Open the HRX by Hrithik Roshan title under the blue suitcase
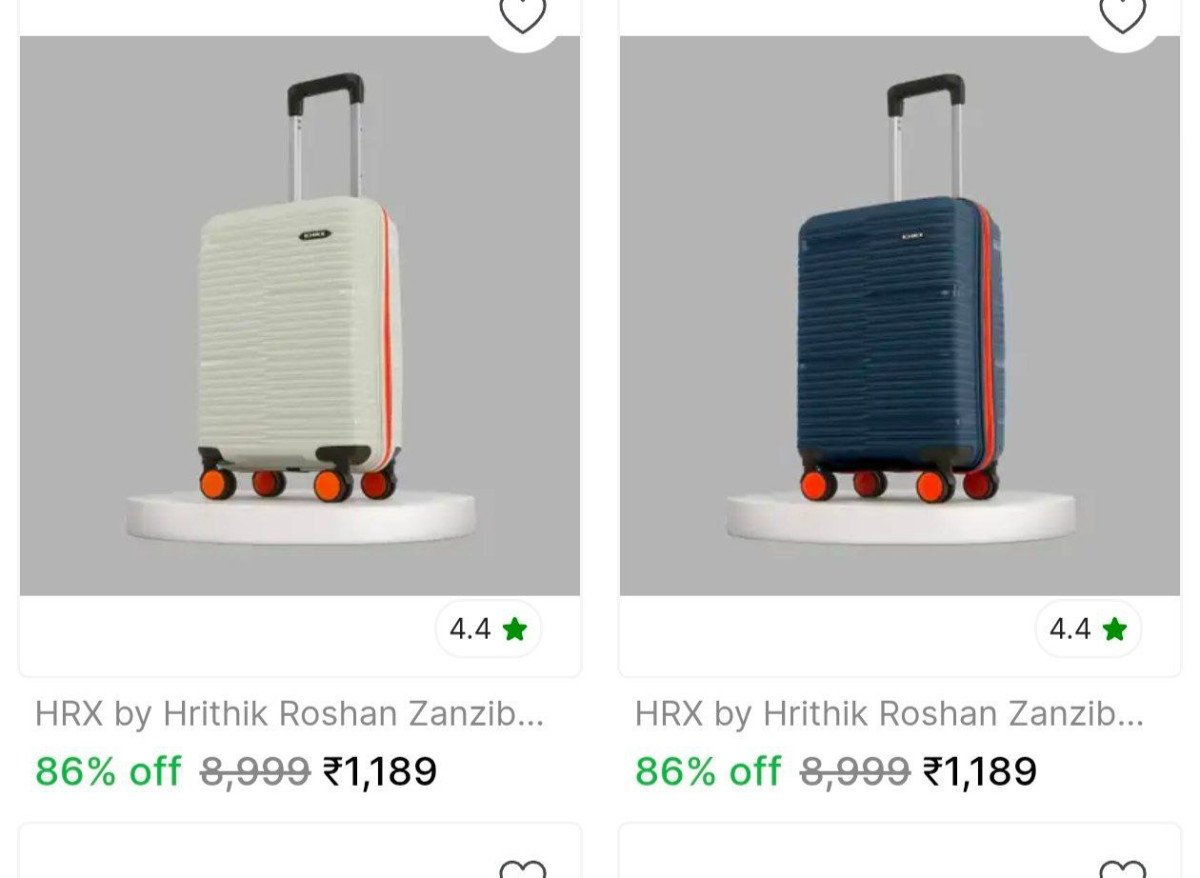 tap(890, 714)
